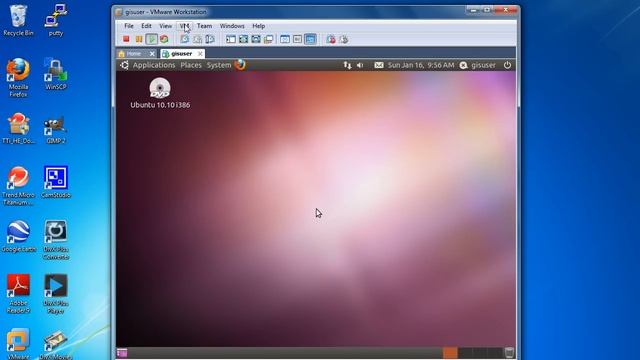Enter Full Screen mode from the toolbar
This screenshot has height=360, width=640.
click(x=256, y=39)
